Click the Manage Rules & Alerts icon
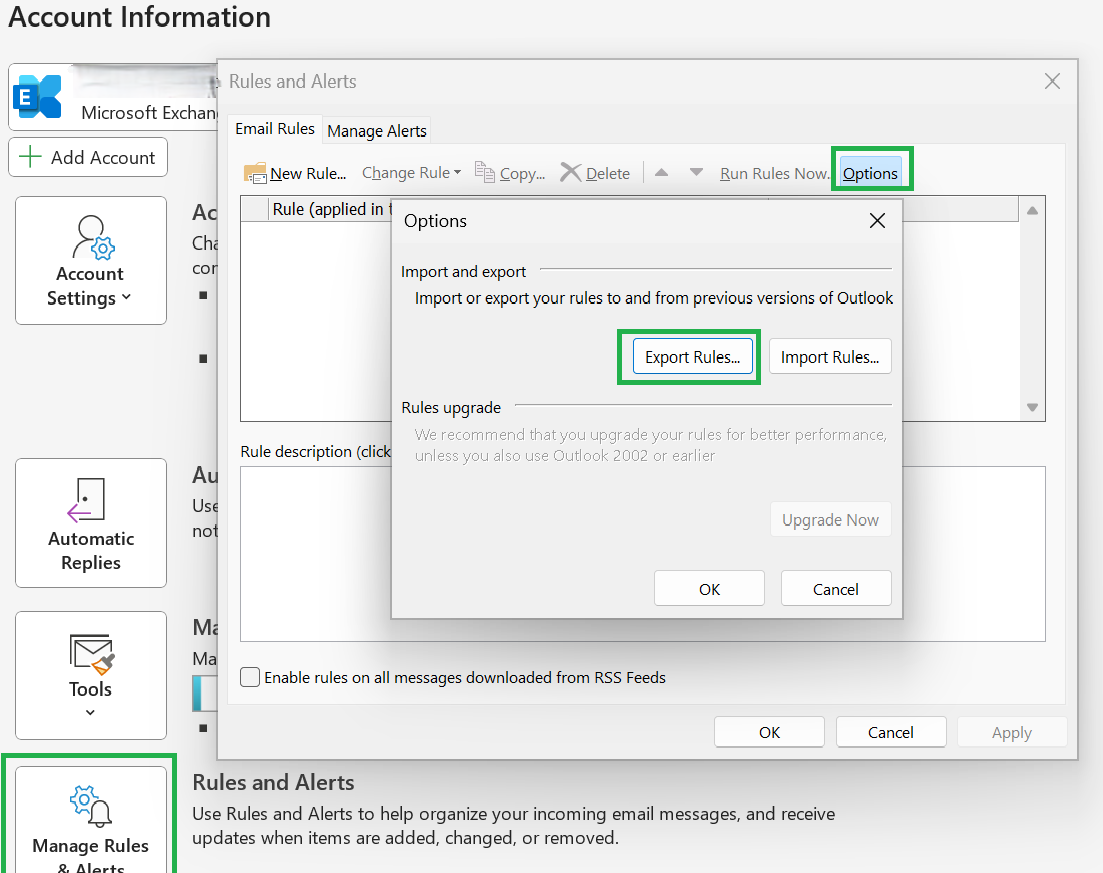1103x873 pixels. [x=91, y=806]
